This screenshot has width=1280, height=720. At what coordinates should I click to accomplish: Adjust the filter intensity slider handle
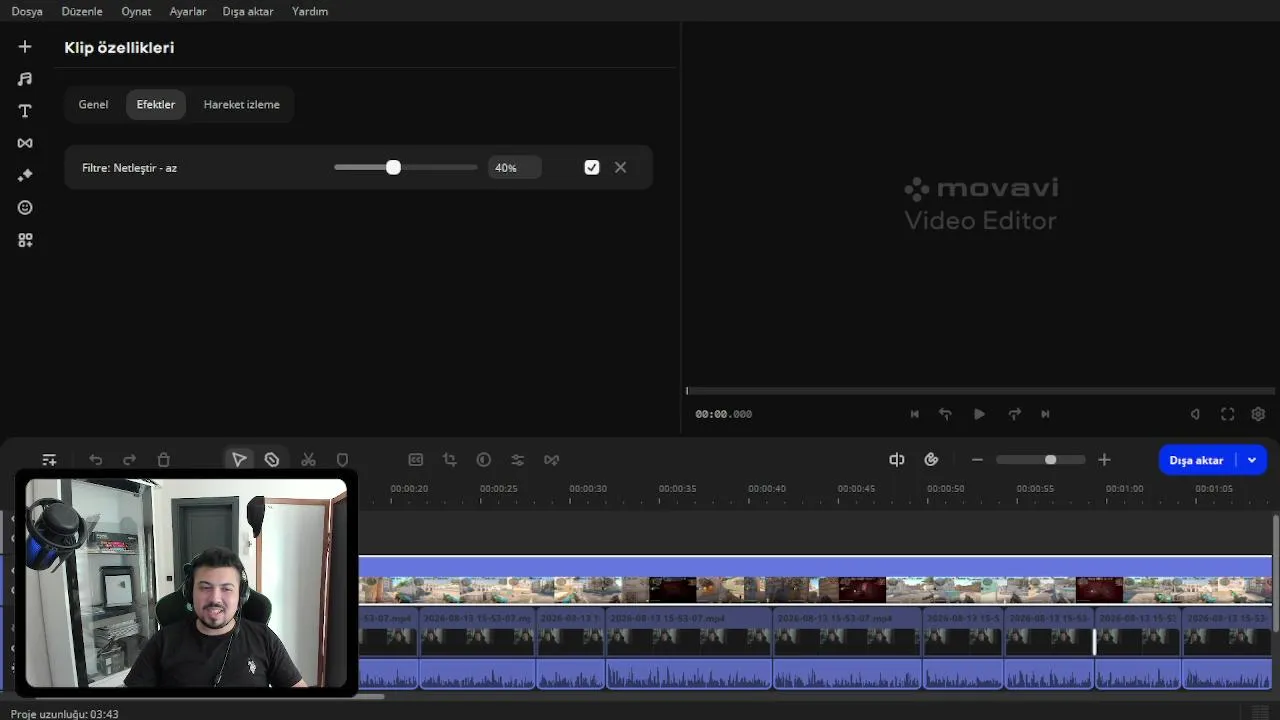(x=393, y=168)
